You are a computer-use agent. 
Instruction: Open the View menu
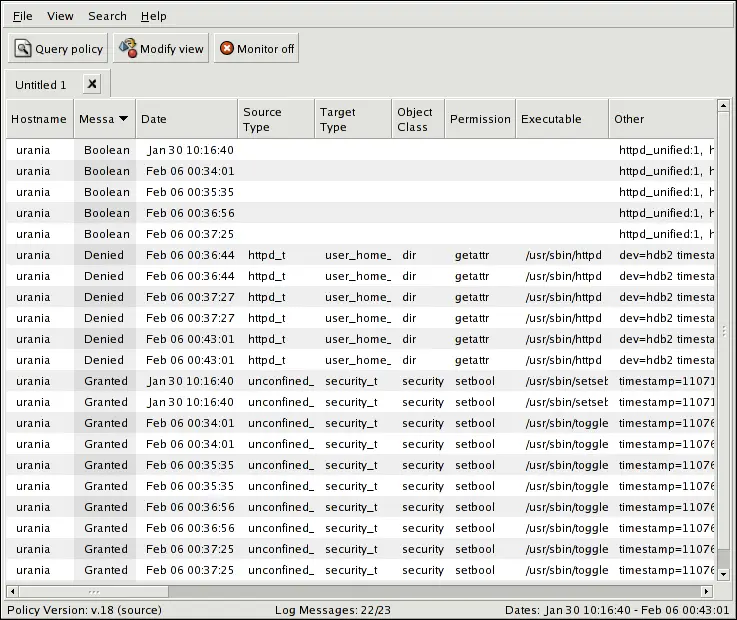(60, 16)
